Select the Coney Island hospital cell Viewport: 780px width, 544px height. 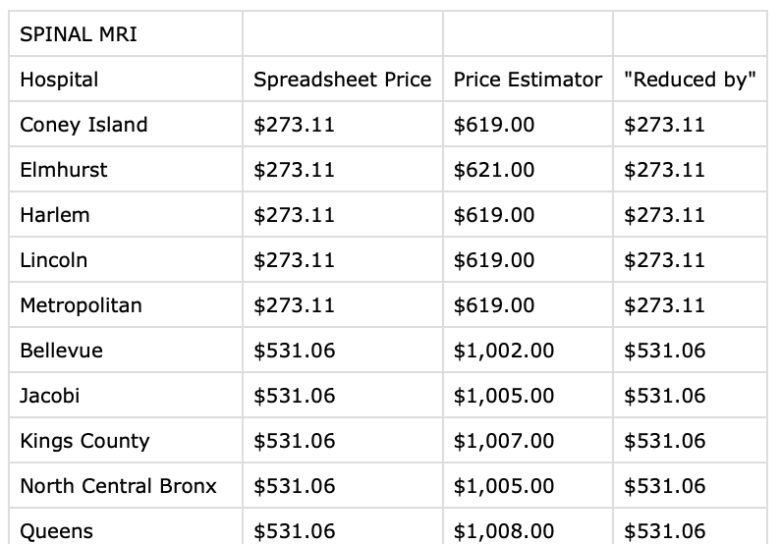point(126,124)
